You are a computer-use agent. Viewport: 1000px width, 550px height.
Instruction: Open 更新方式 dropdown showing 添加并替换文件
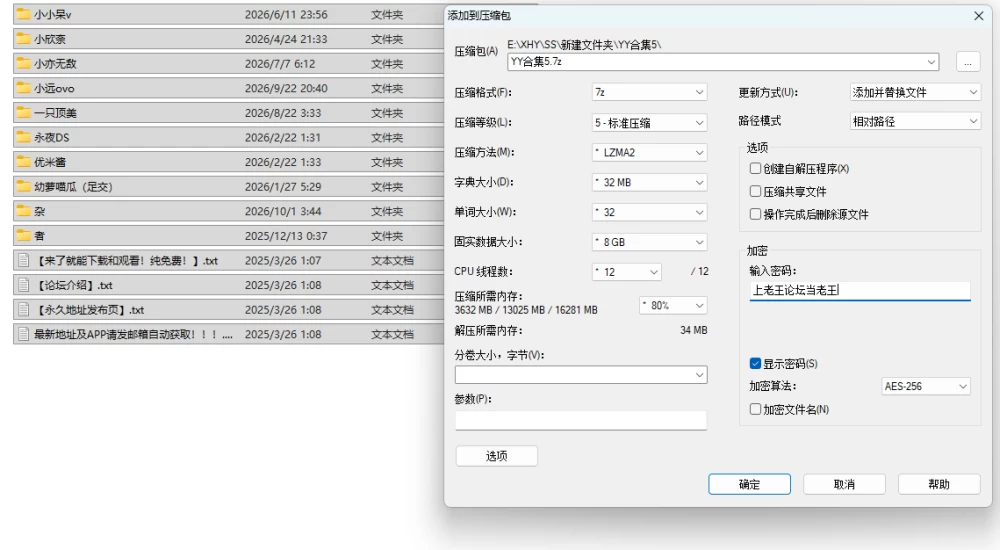point(915,93)
